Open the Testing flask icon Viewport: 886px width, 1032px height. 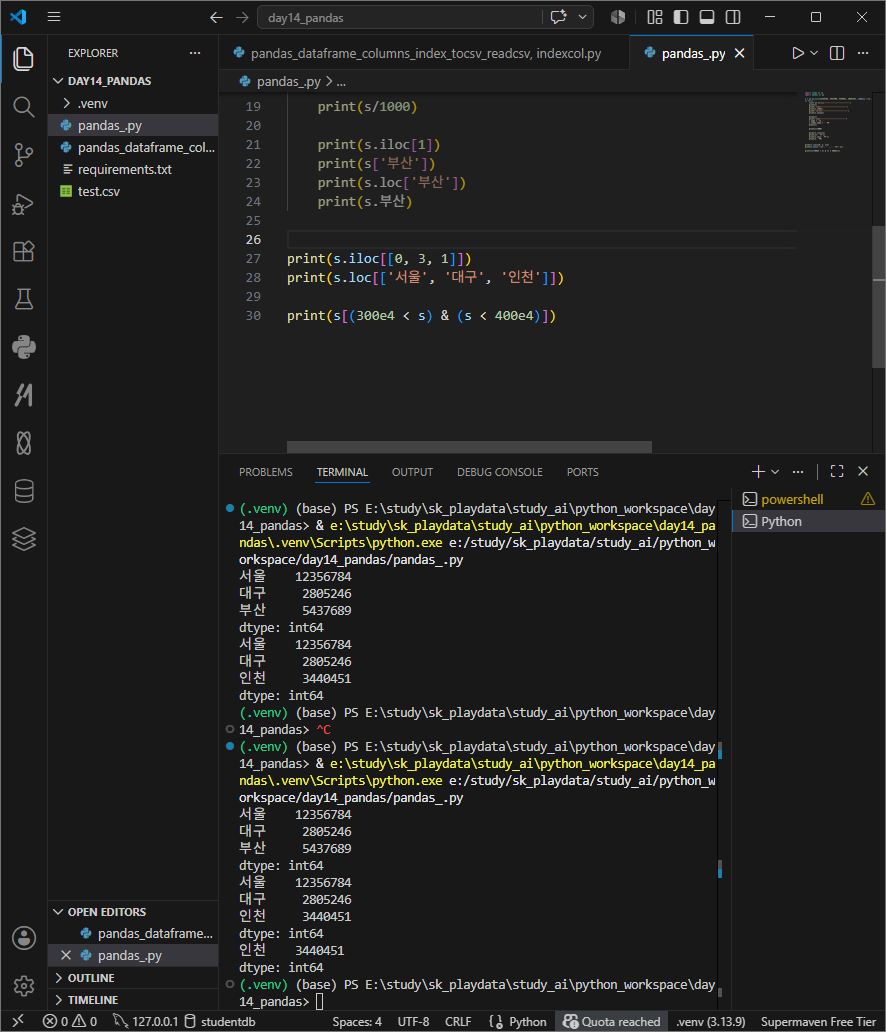tap(24, 299)
